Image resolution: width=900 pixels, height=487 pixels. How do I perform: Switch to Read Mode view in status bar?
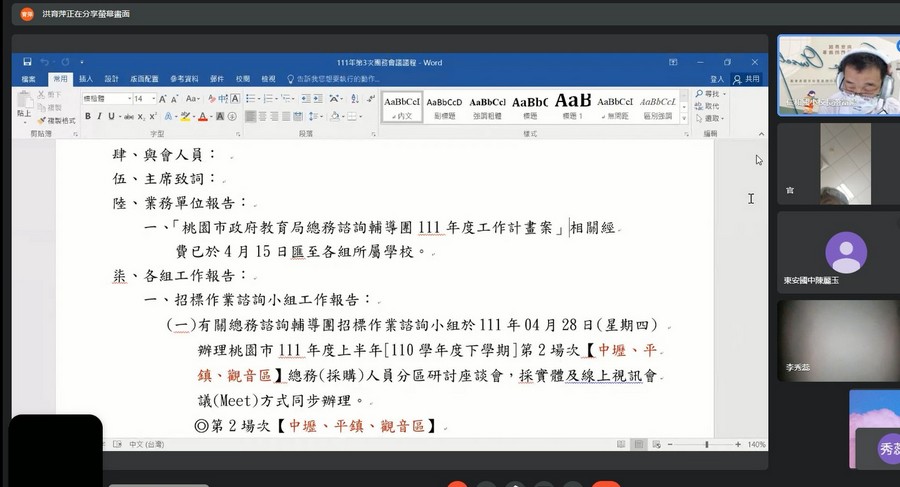click(620, 444)
